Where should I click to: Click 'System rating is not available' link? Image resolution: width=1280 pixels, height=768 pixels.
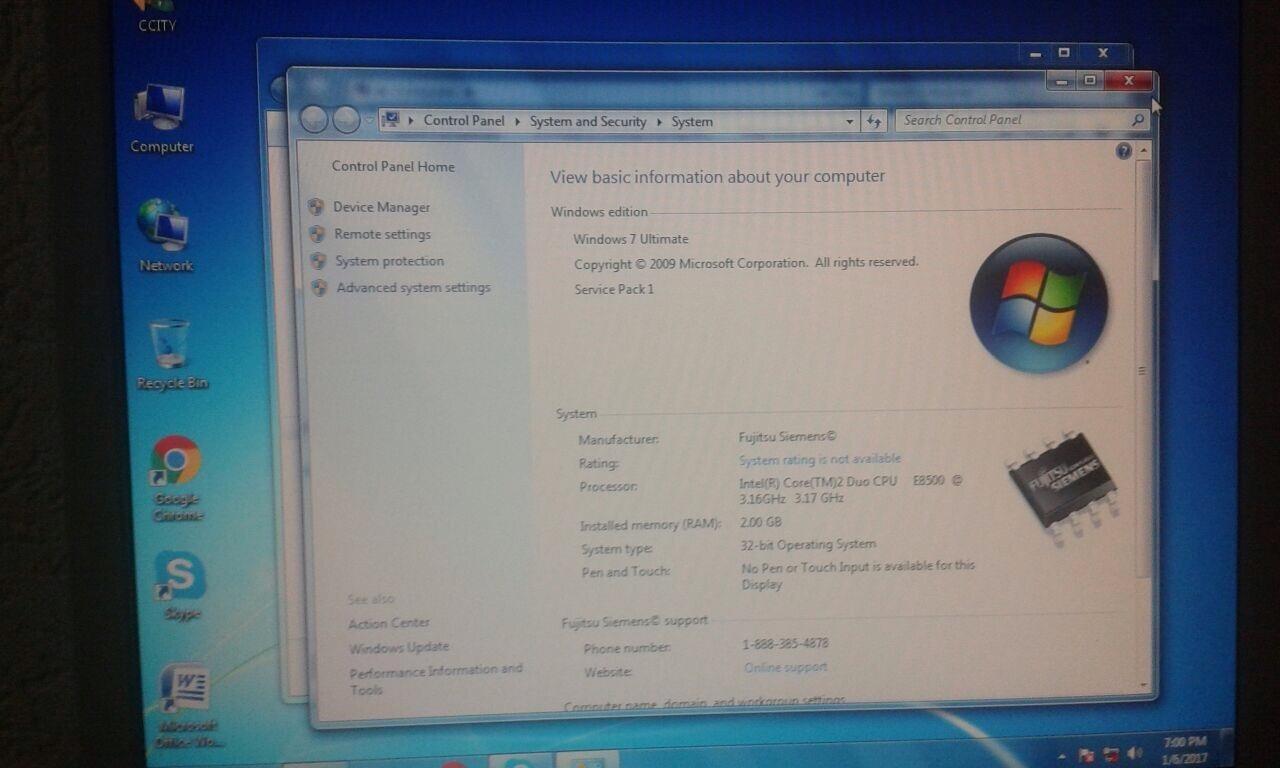point(820,459)
